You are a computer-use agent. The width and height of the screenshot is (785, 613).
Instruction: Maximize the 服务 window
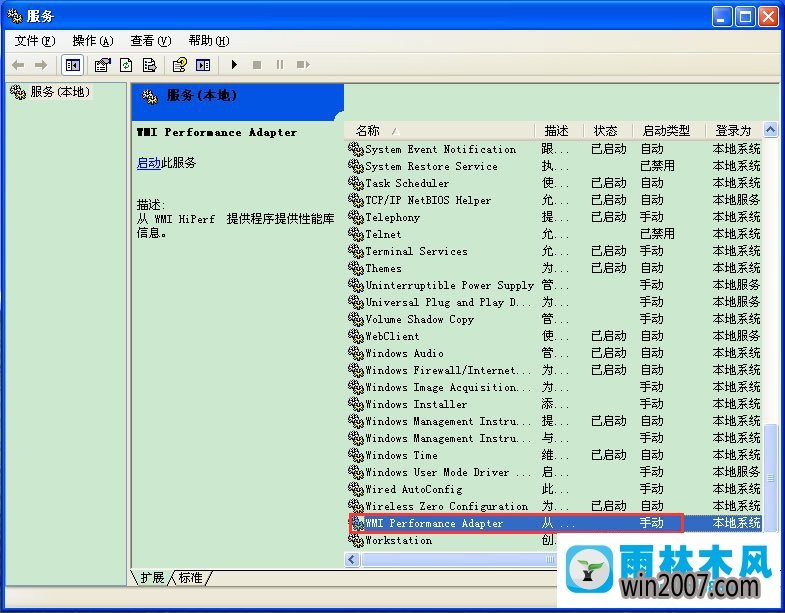click(745, 17)
